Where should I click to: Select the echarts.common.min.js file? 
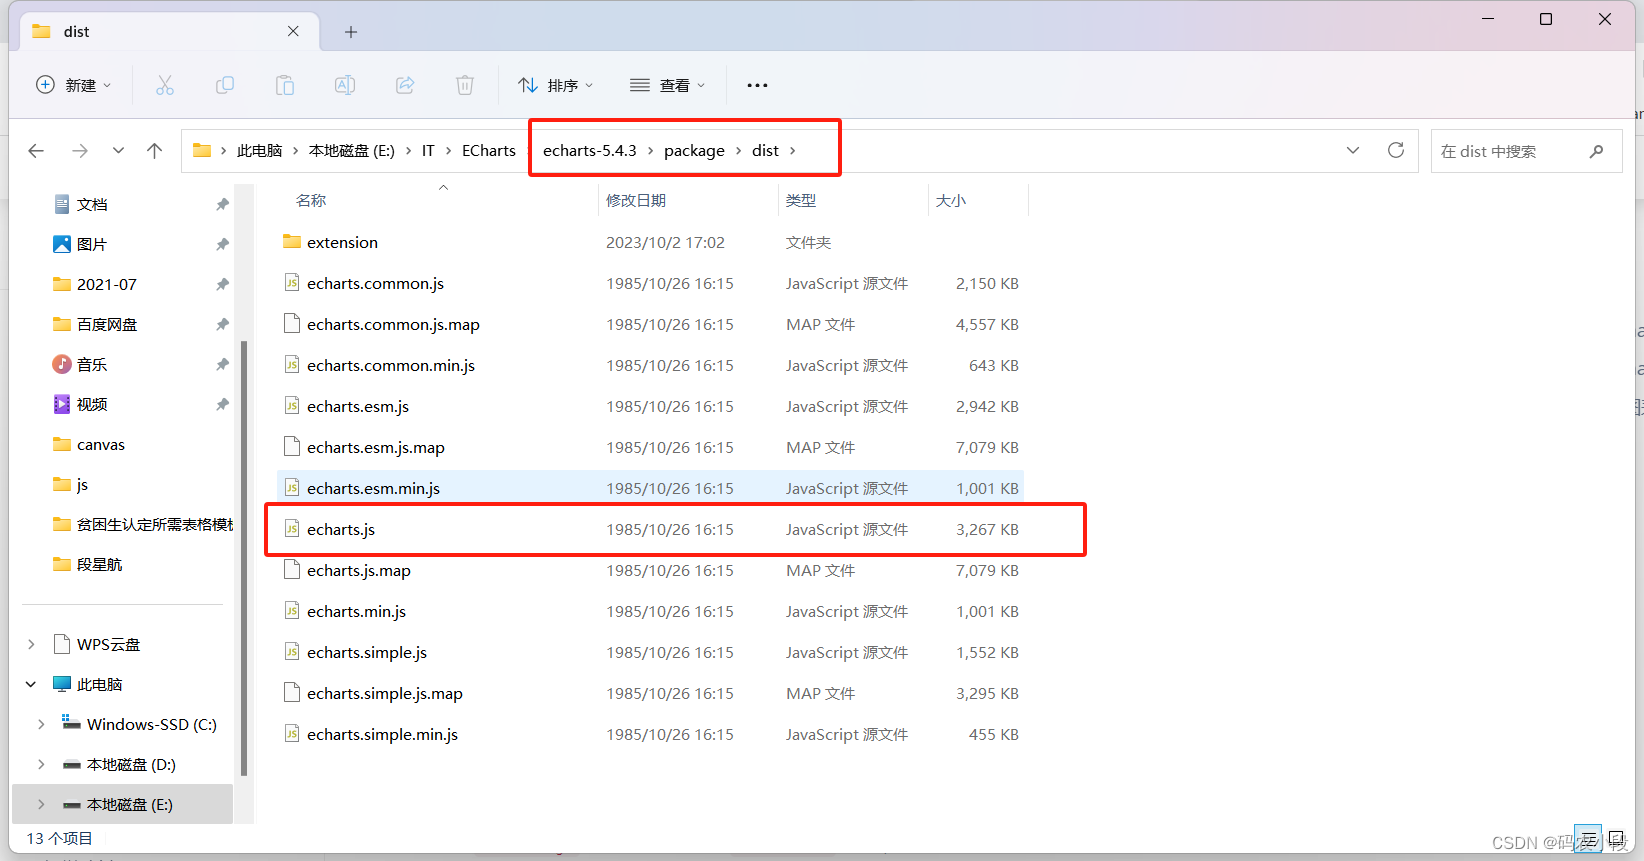651,365
